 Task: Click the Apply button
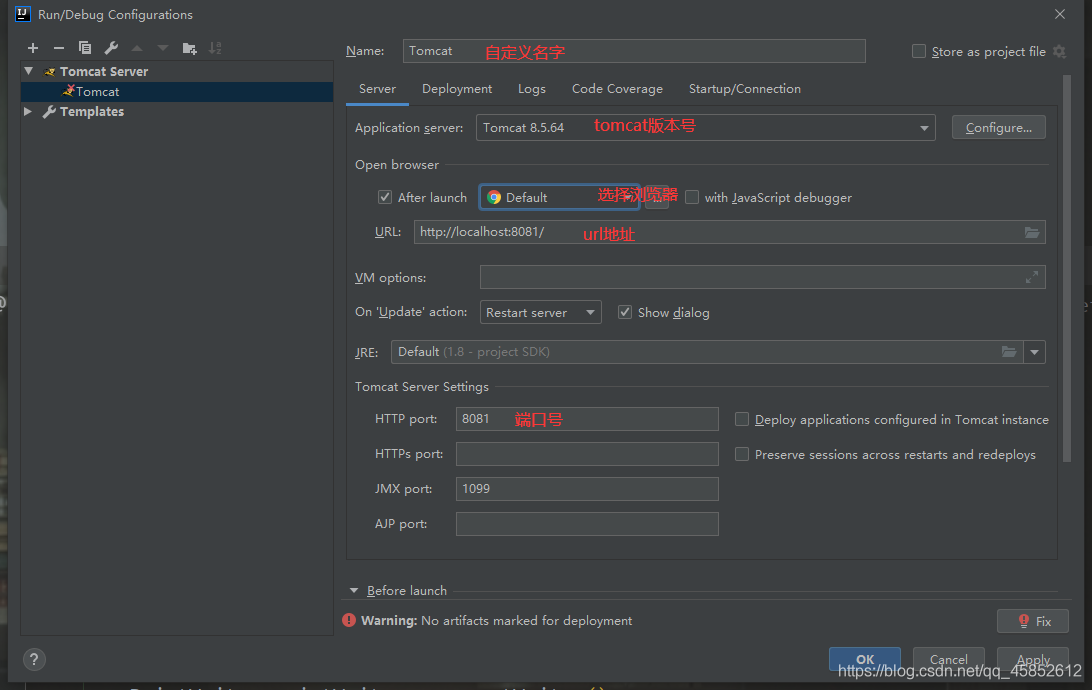tap(1033, 659)
